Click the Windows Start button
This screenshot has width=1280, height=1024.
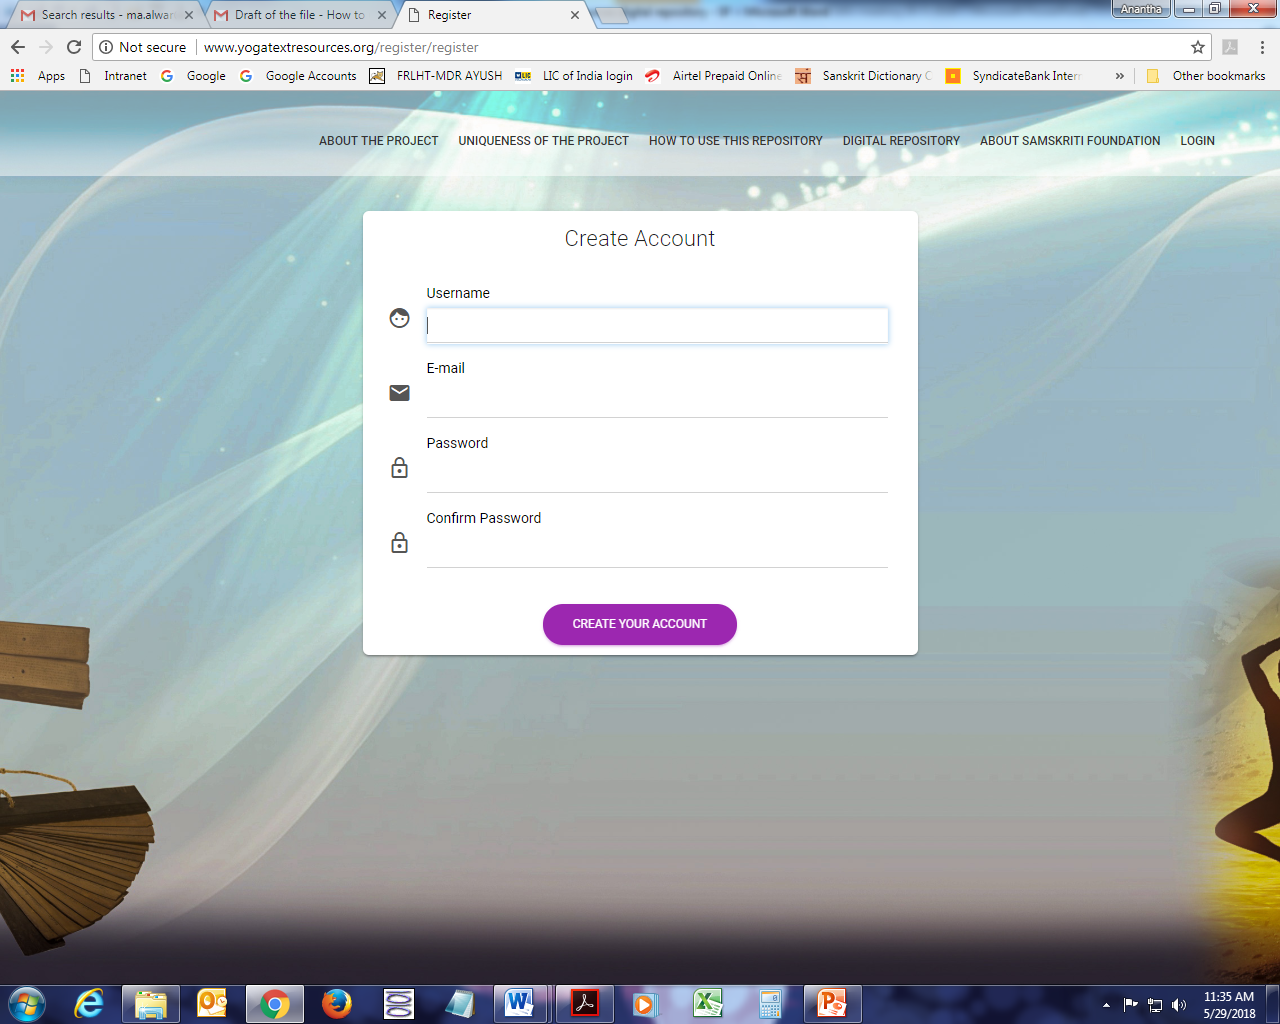[x=27, y=1003]
